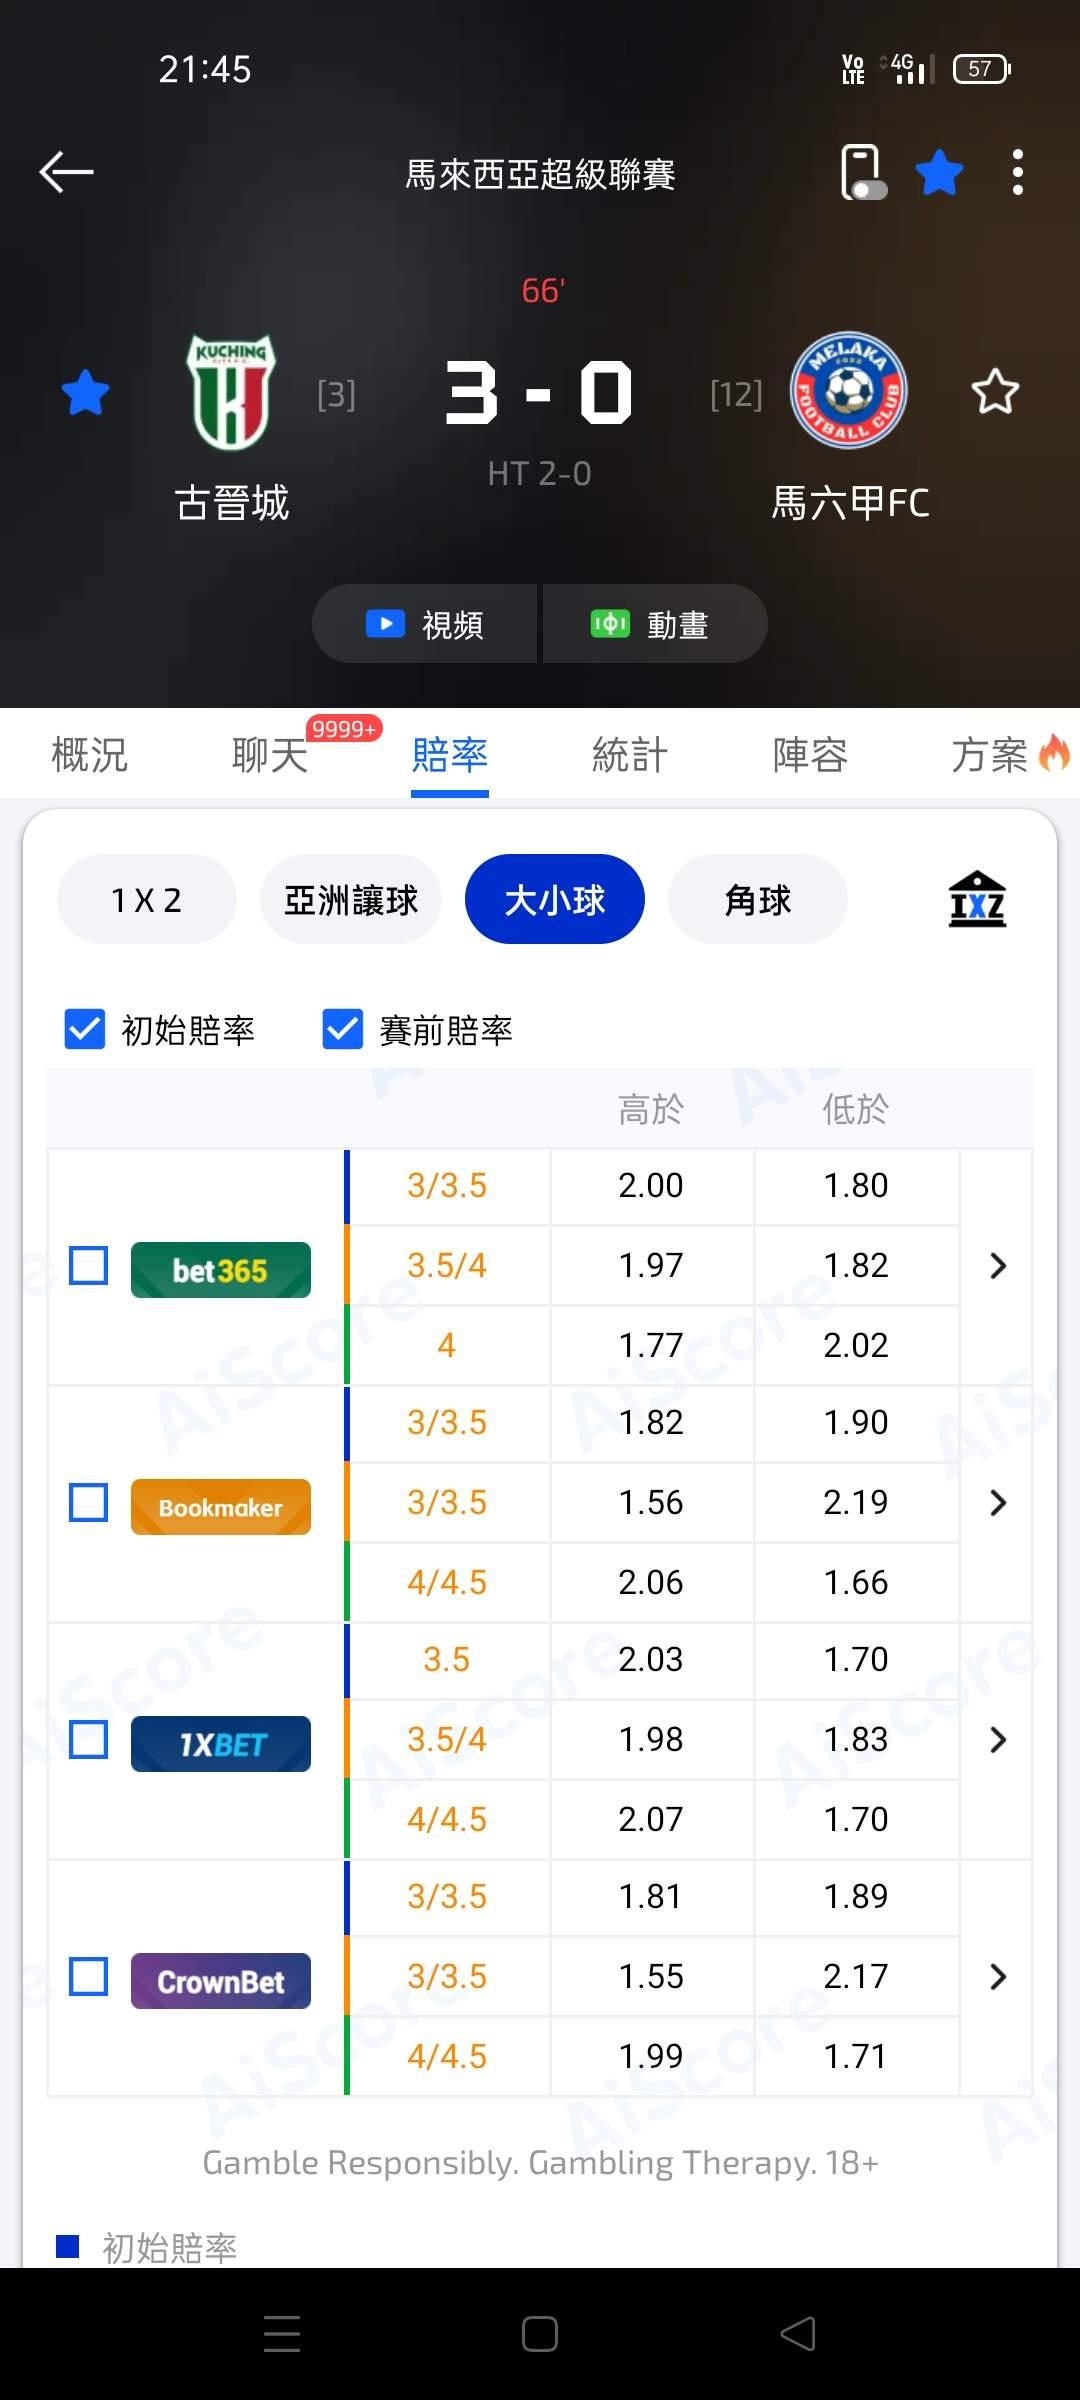Tap the 1XBET logo
The width and height of the screenshot is (1080, 2400).
221,1744
